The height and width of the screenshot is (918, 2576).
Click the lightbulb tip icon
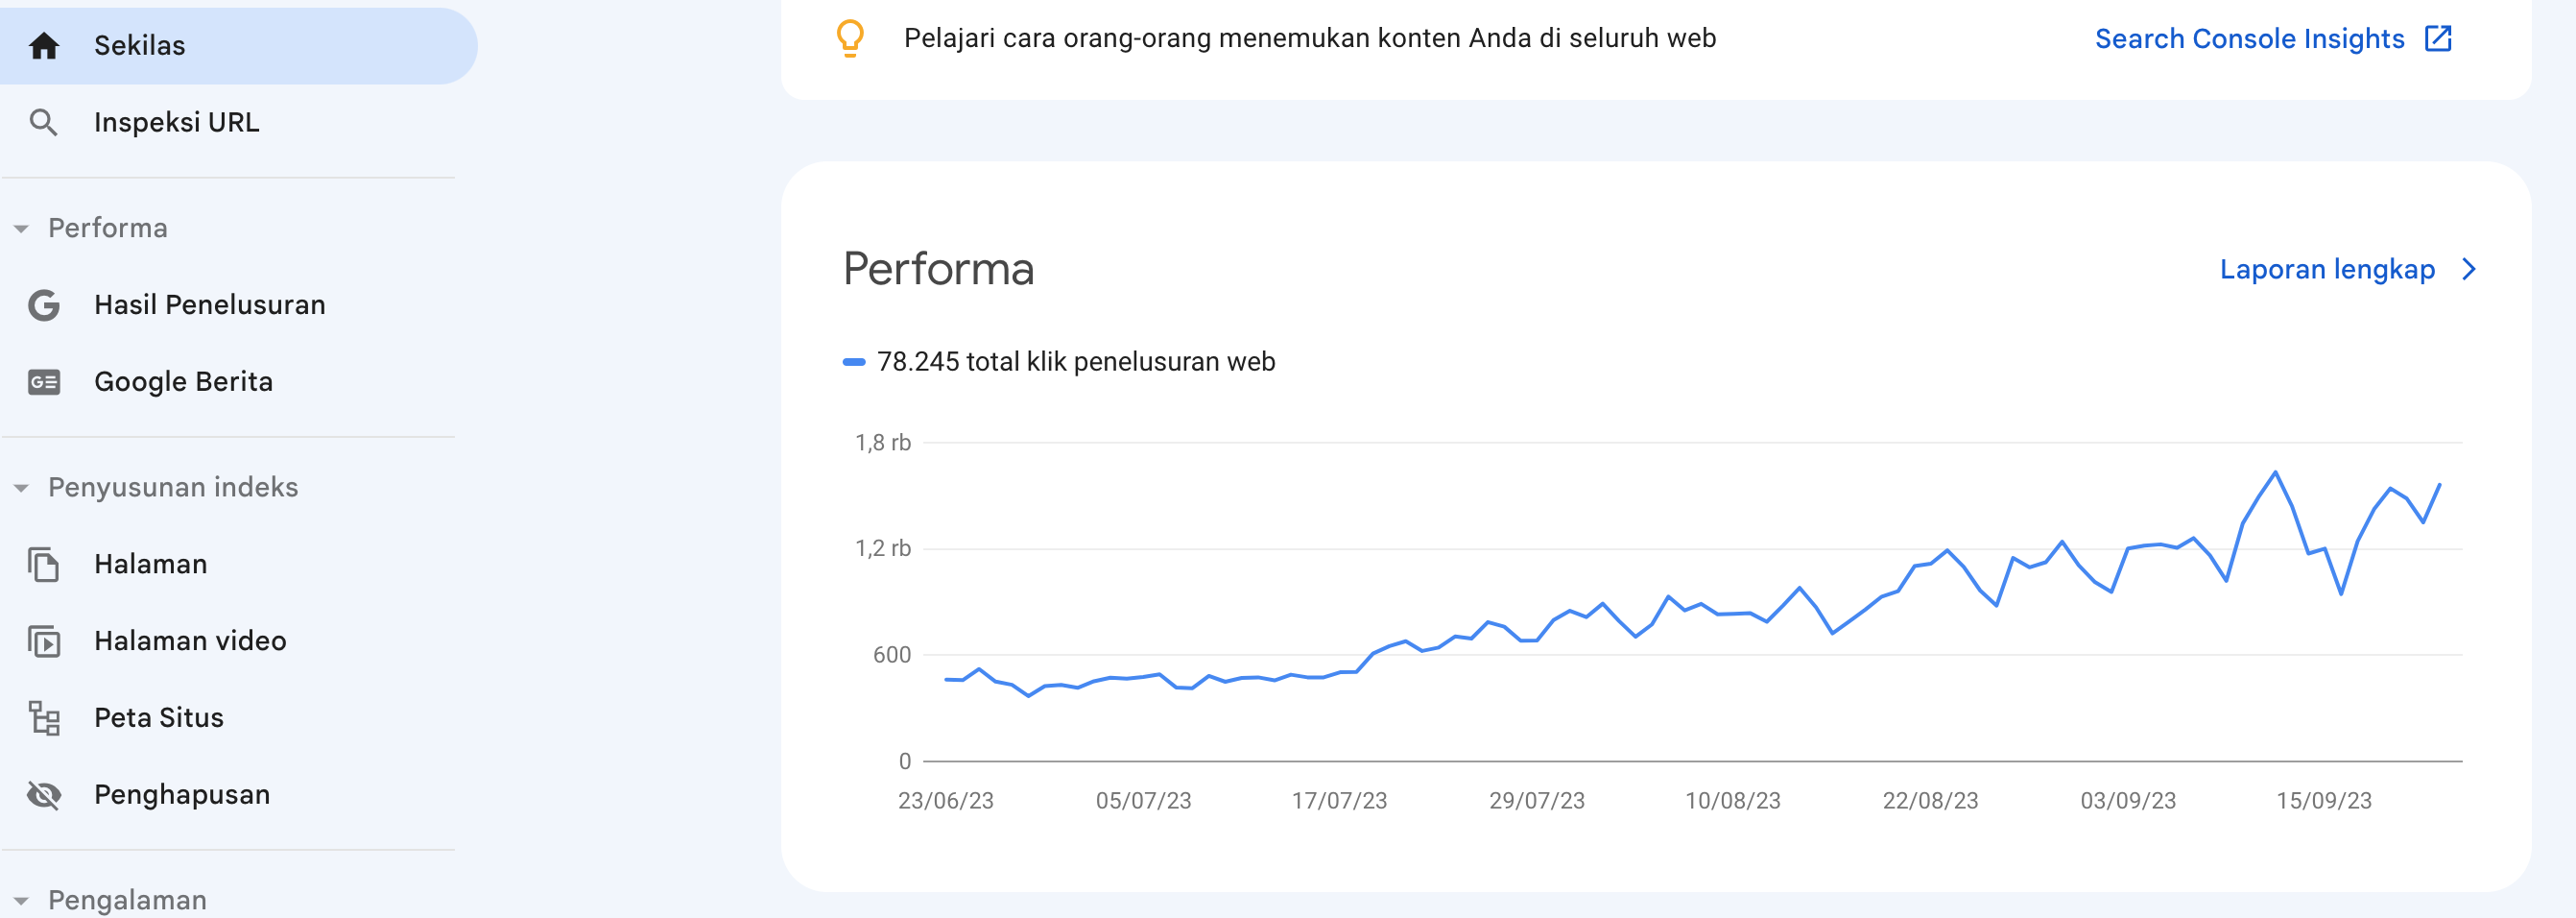(850, 39)
